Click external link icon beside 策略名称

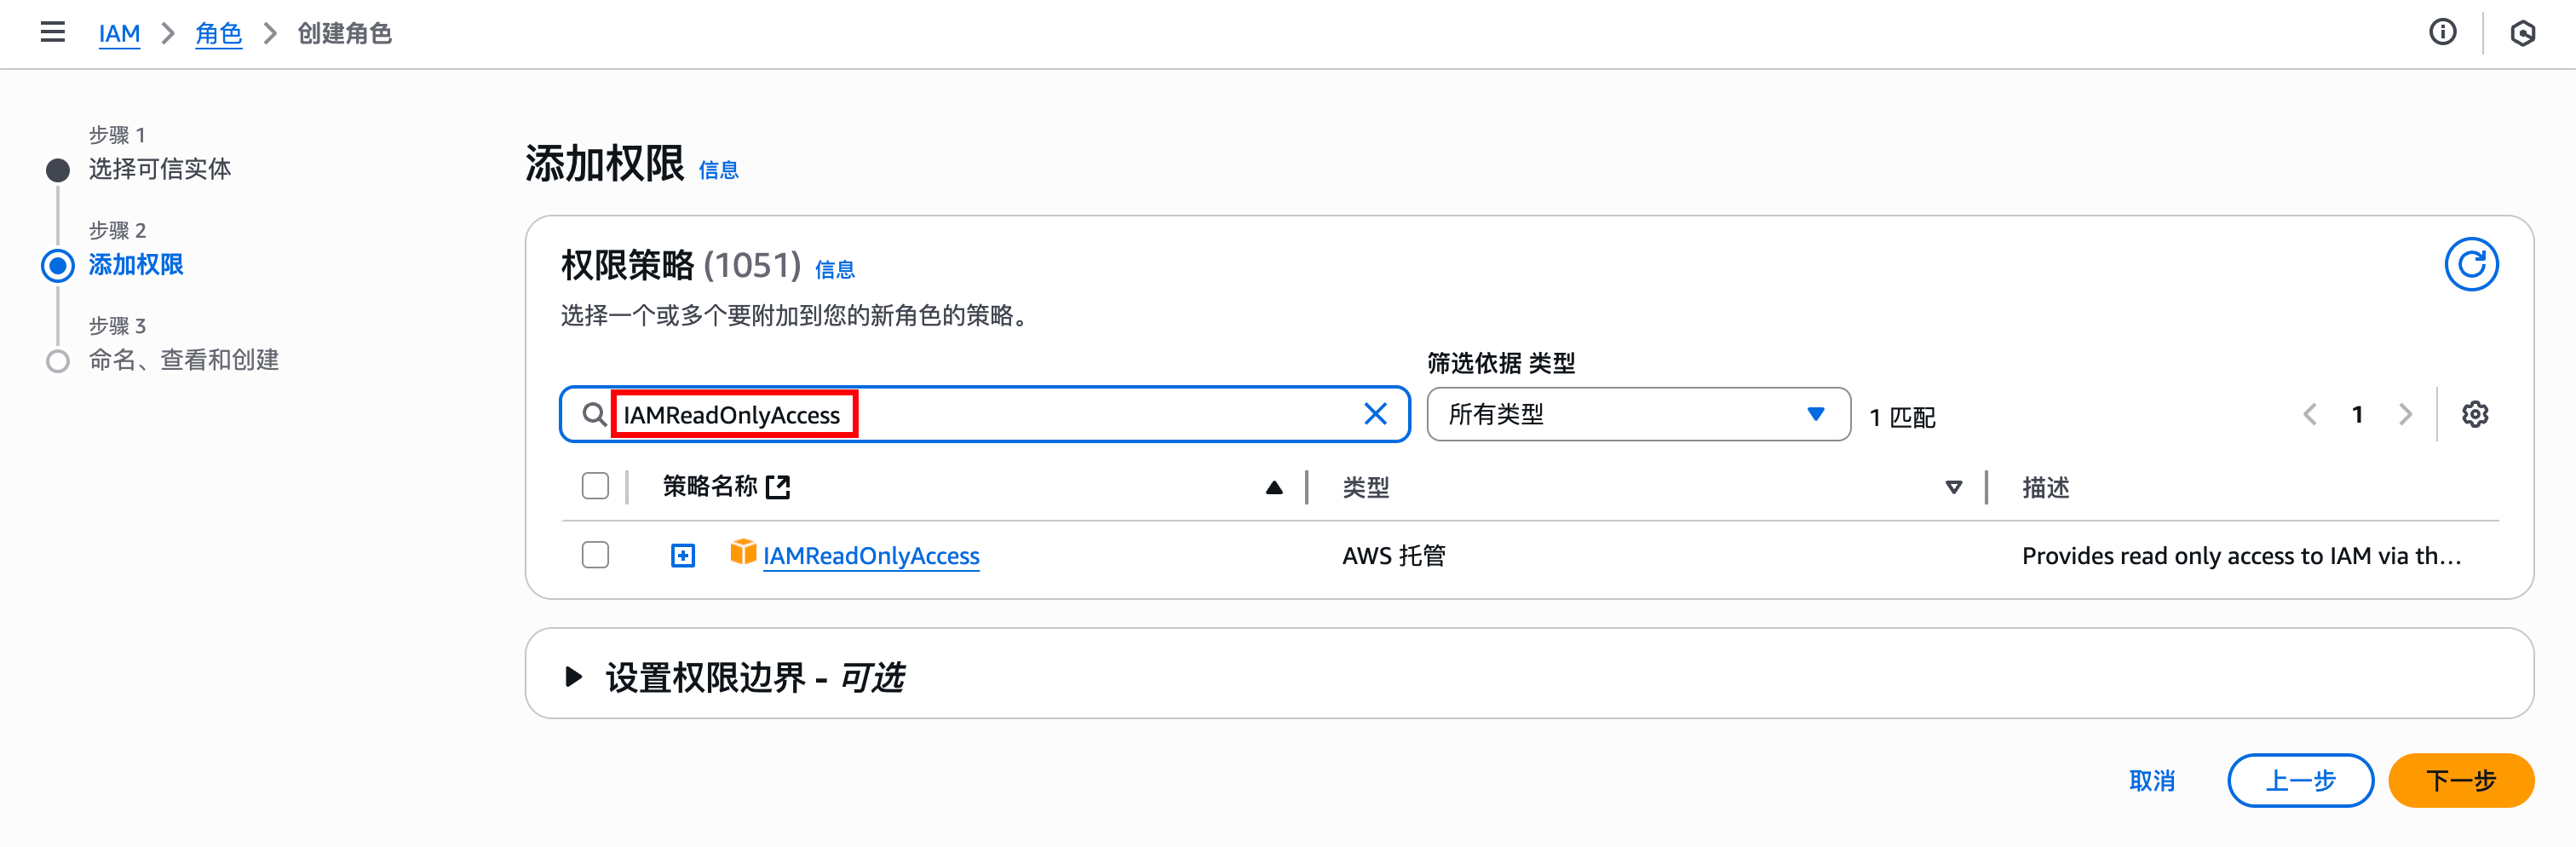coord(778,487)
